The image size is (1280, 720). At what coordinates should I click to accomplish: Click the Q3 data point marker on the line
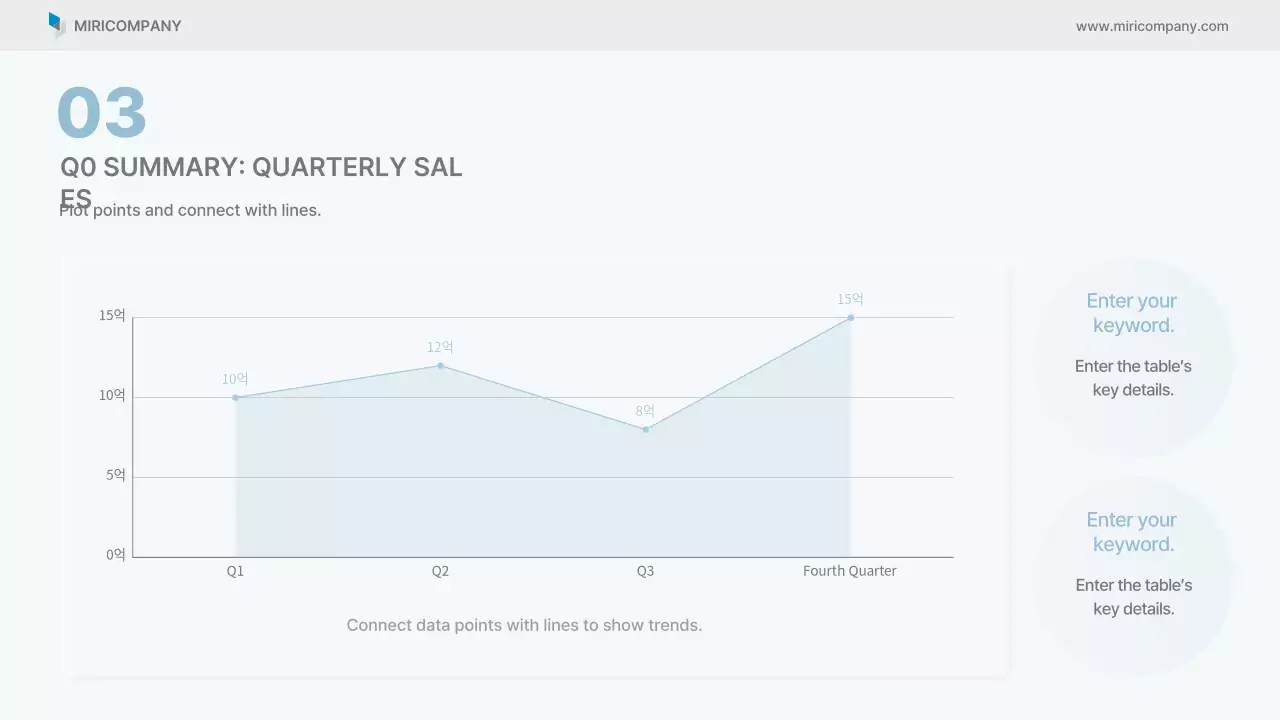(x=646, y=430)
